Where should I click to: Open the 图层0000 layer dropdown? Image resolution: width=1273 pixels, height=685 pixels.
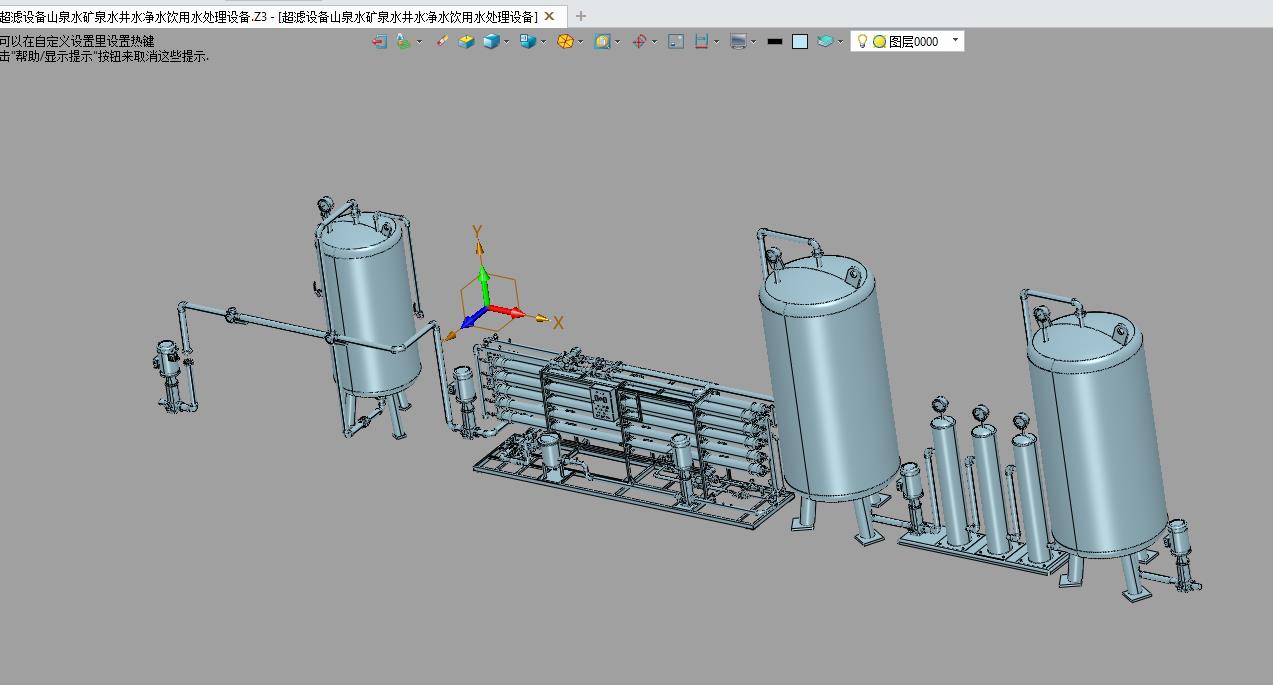coord(908,41)
